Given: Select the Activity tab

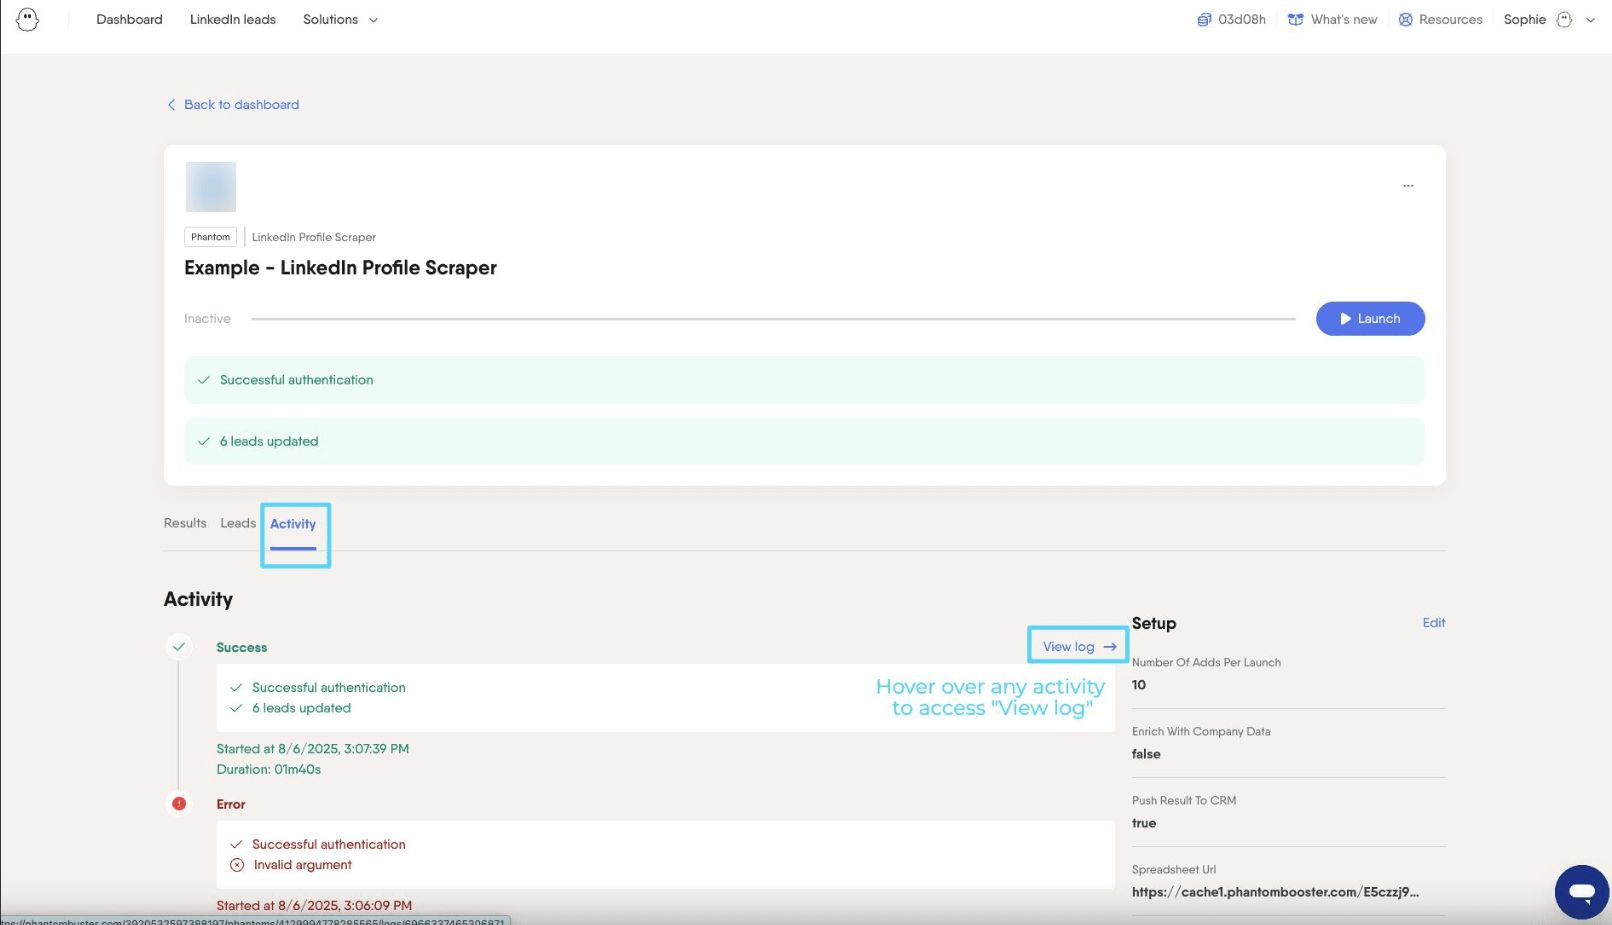Looking at the screenshot, I should 293,524.
